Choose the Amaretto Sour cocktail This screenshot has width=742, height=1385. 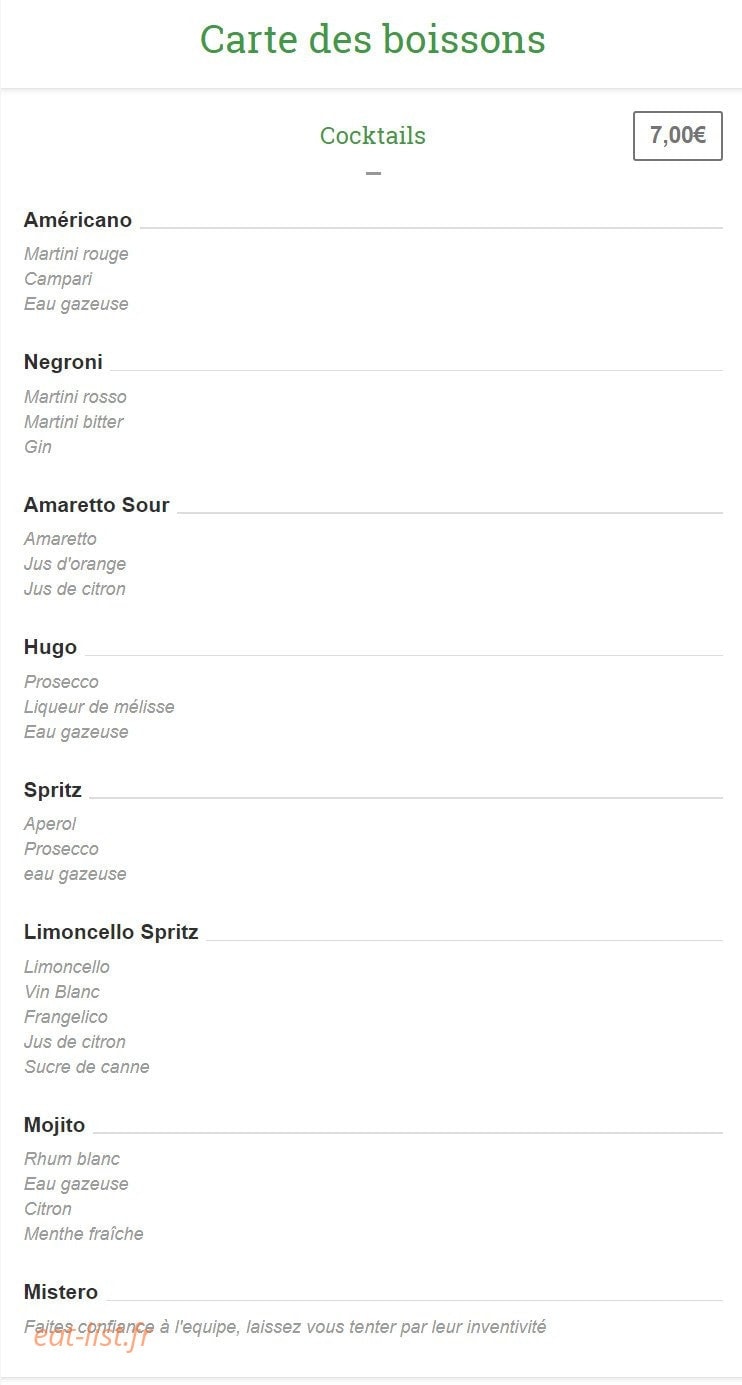coord(97,505)
